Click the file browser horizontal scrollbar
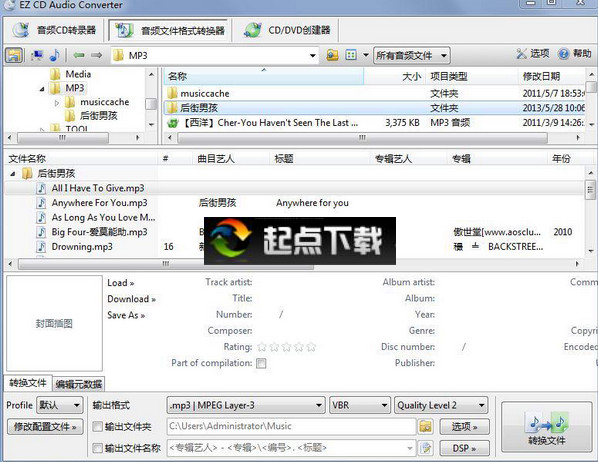Image resolution: width=598 pixels, height=462 pixels. [362, 138]
